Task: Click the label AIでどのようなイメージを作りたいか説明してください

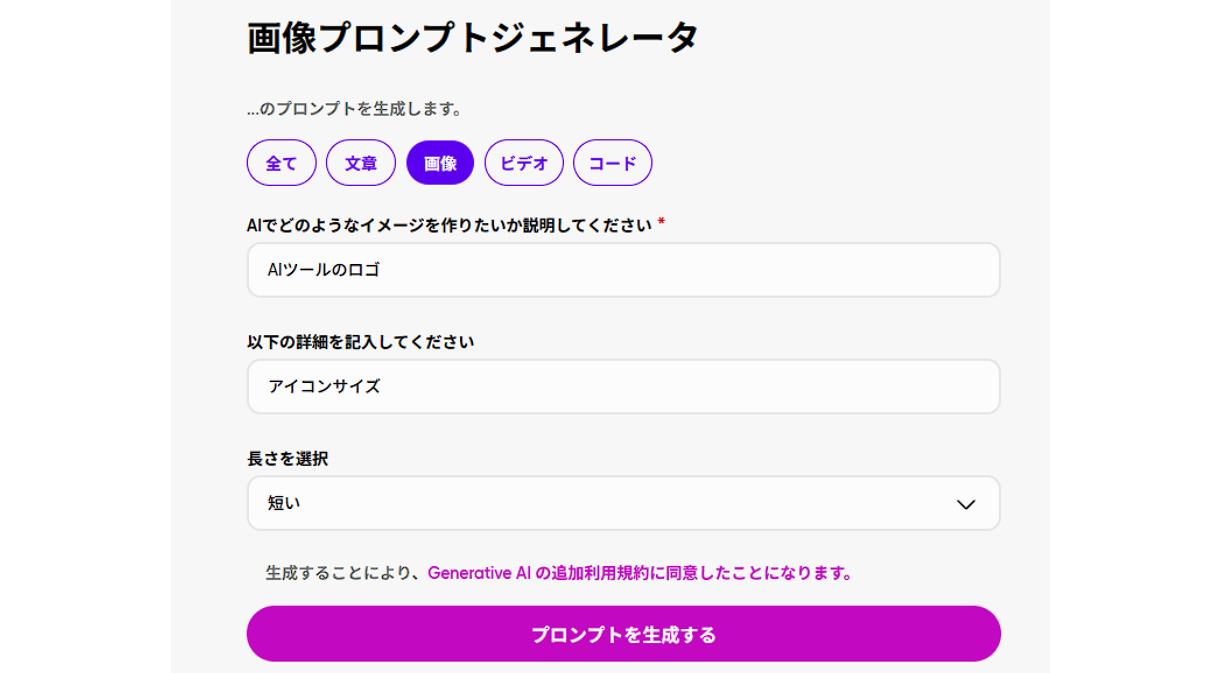Action: [x=449, y=225]
